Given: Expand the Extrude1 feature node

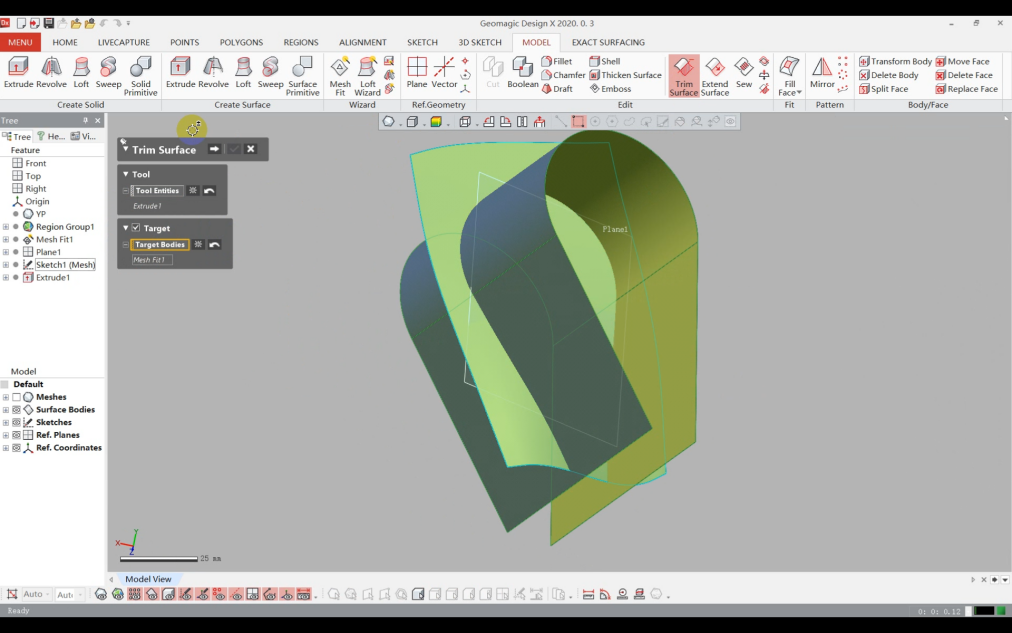Looking at the screenshot, I should 6,278.
